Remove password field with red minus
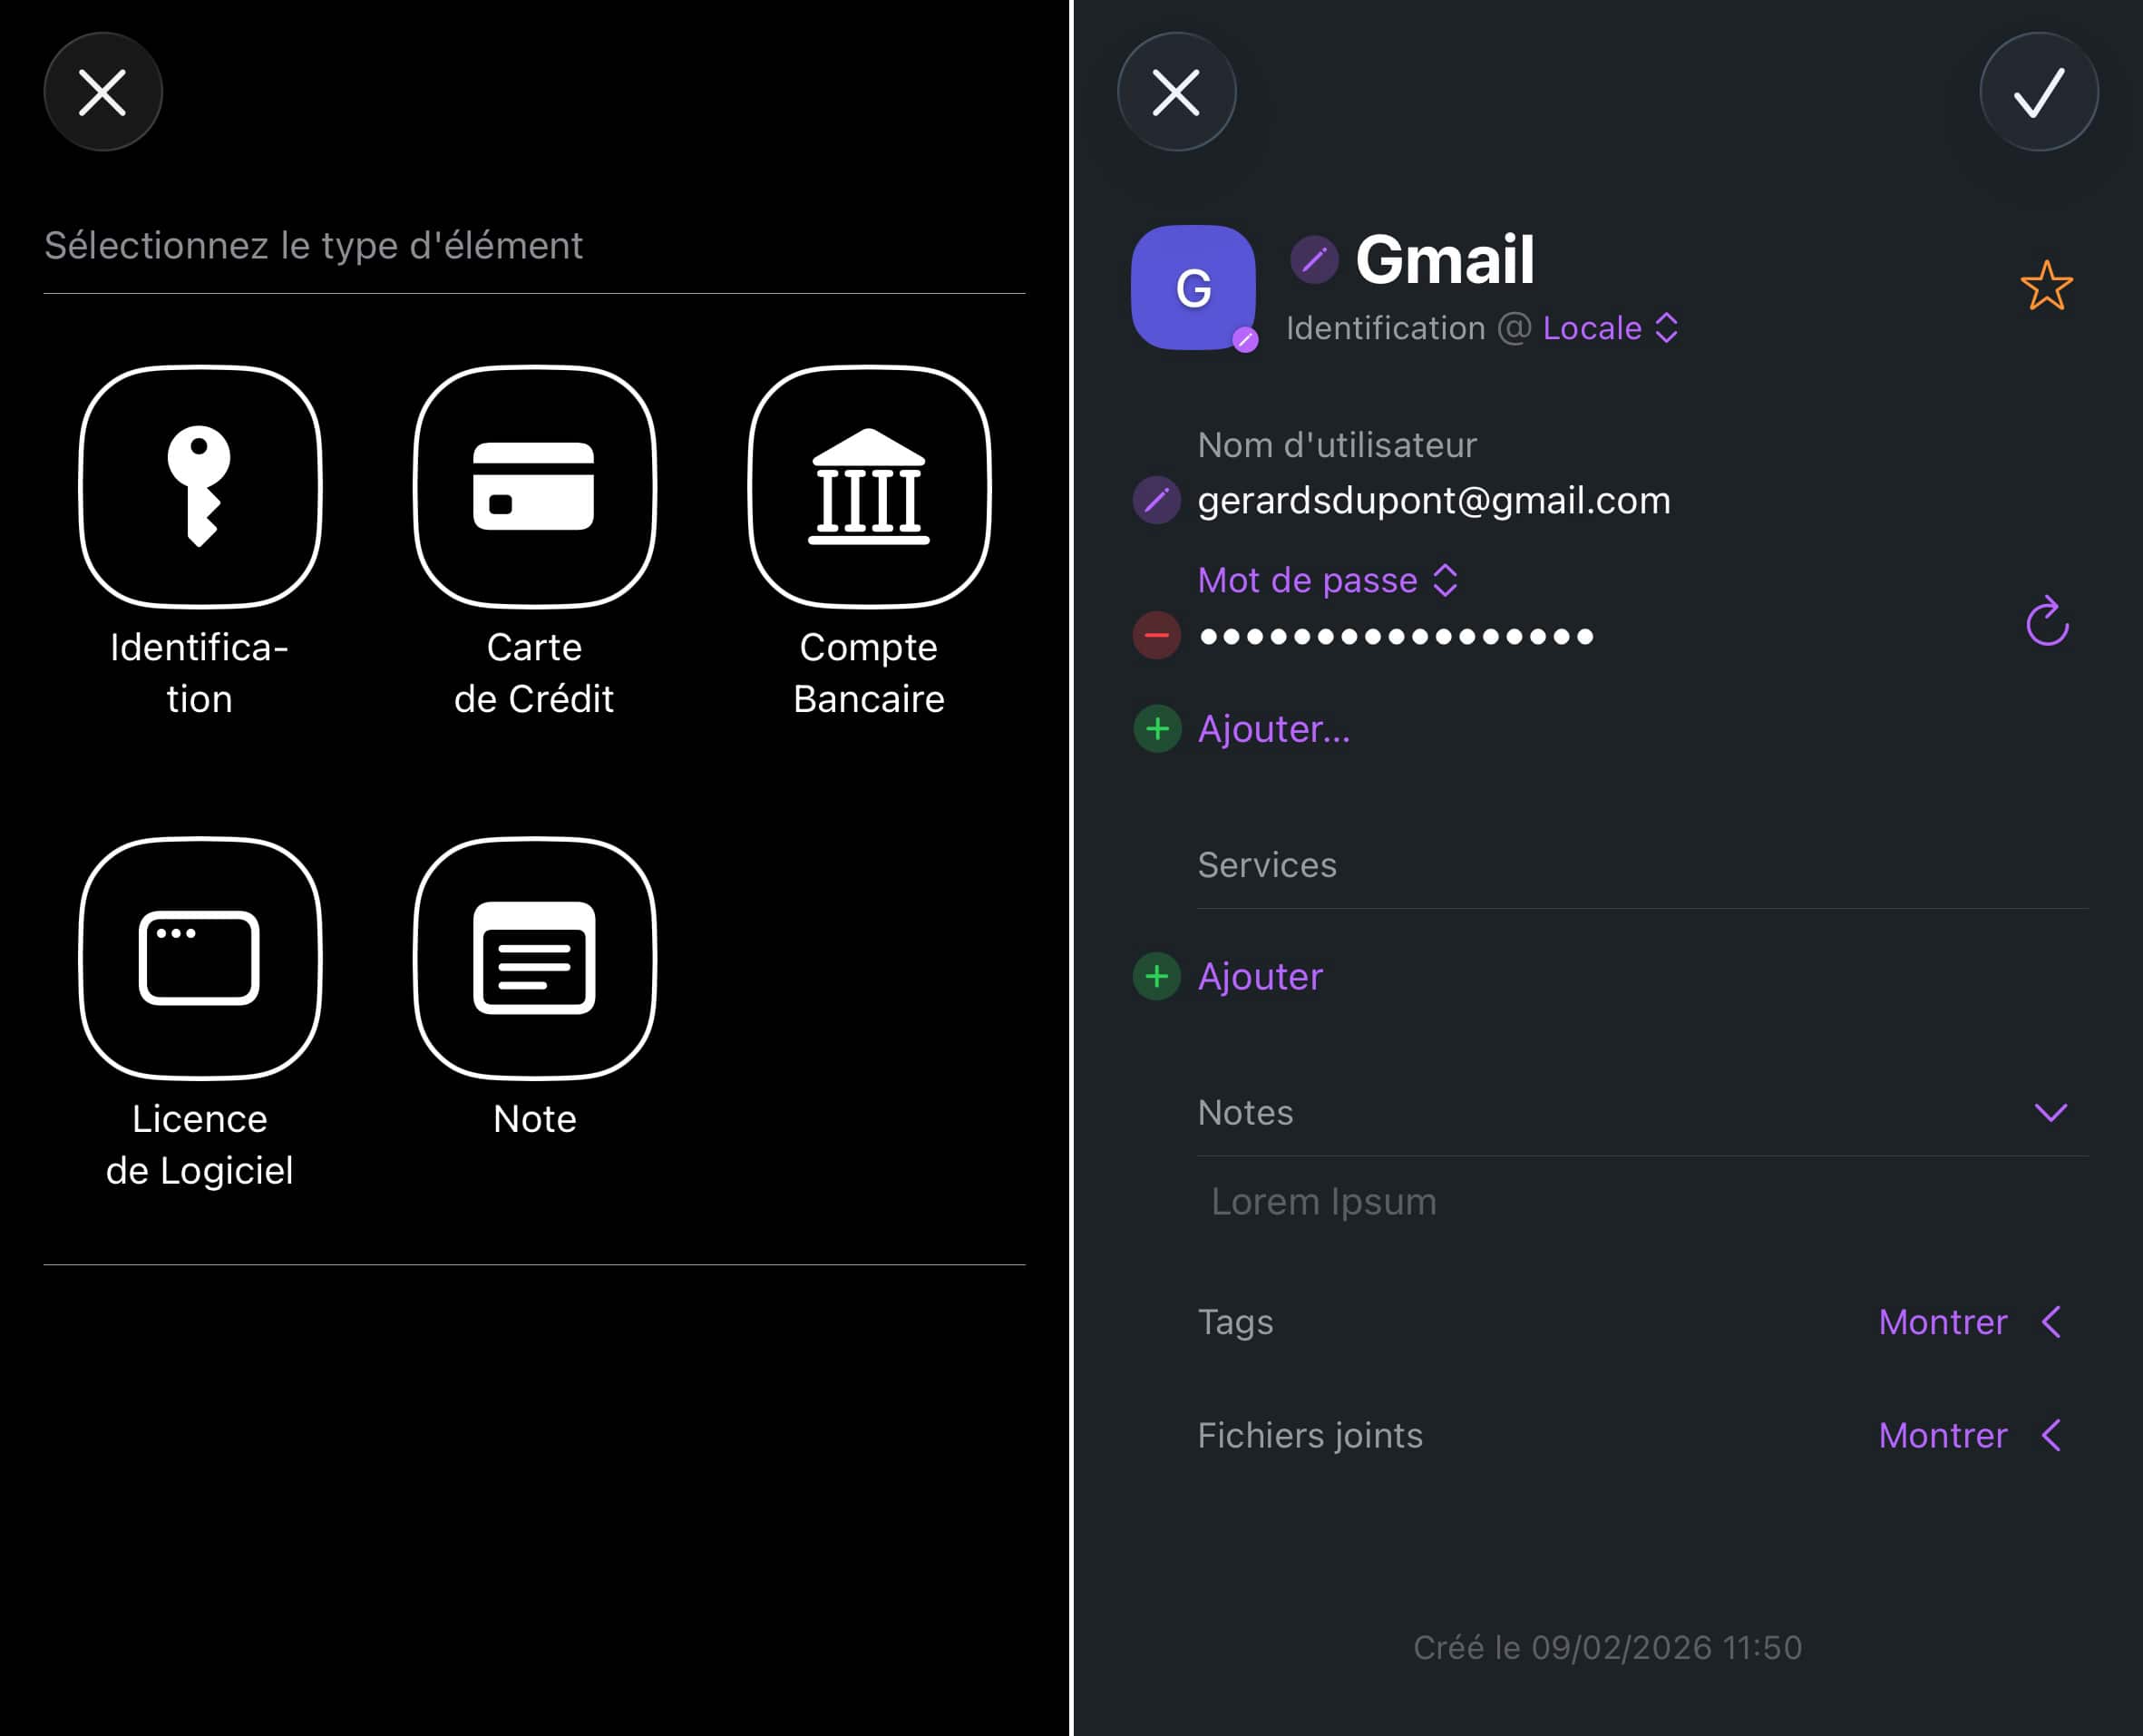2143x1736 pixels. [x=1156, y=635]
